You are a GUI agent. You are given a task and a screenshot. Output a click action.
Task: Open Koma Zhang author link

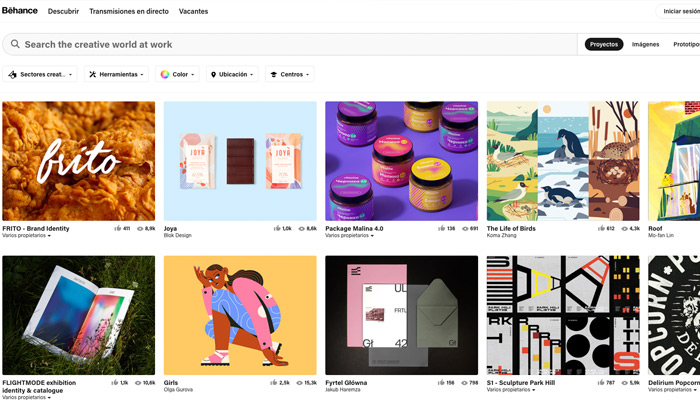[x=501, y=235]
